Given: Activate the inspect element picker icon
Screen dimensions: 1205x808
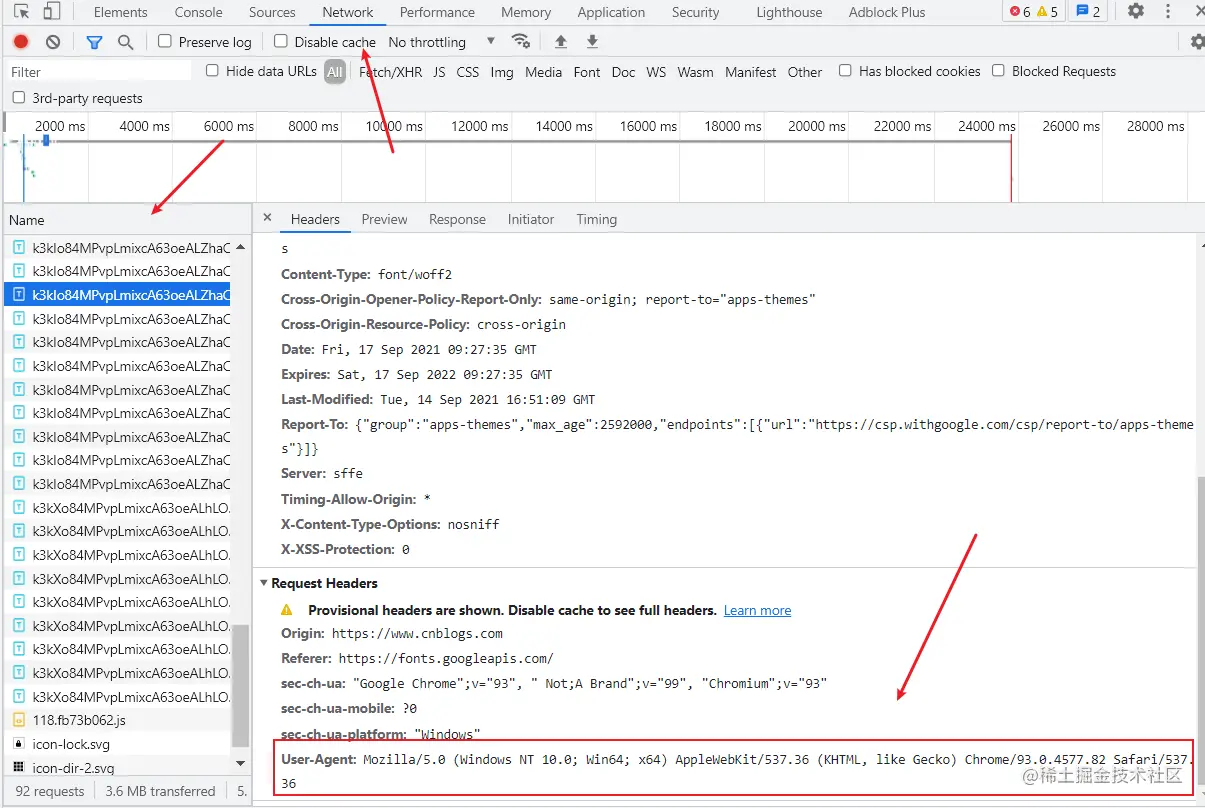Looking at the screenshot, I should point(21,12).
